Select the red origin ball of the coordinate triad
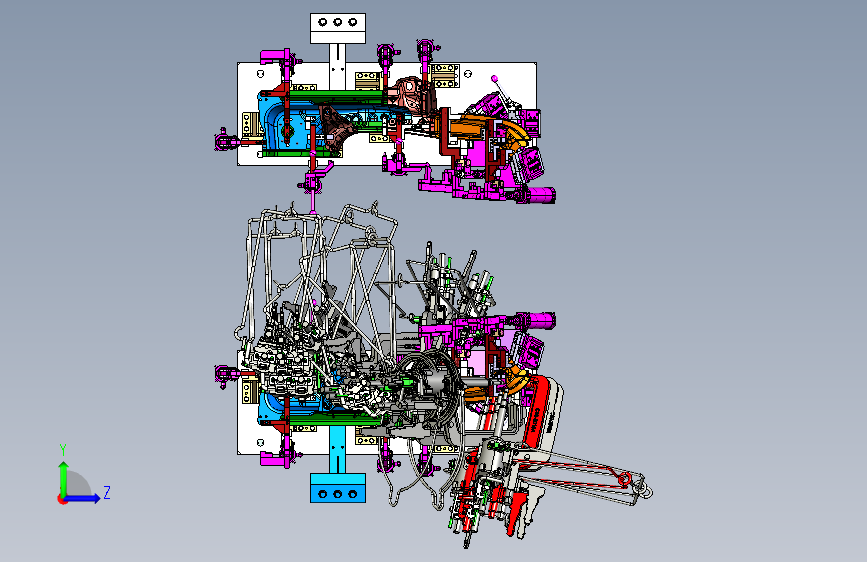This screenshot has width=867, height=562. click(62, 499)
